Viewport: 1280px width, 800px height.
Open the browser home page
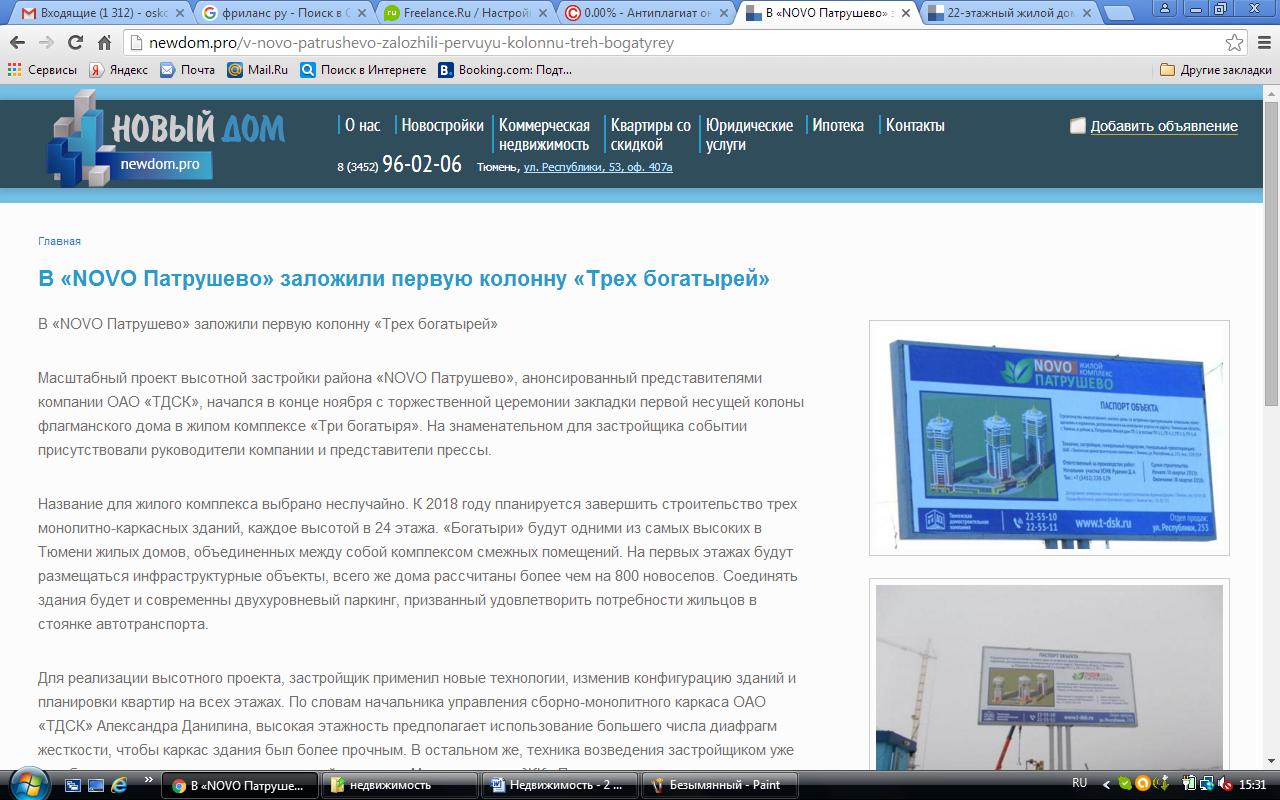click(104, 43)
